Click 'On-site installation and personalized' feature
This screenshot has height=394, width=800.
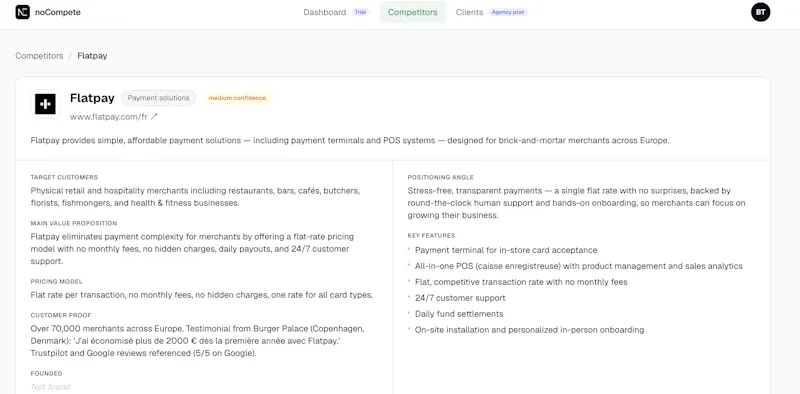pos(530,330)
